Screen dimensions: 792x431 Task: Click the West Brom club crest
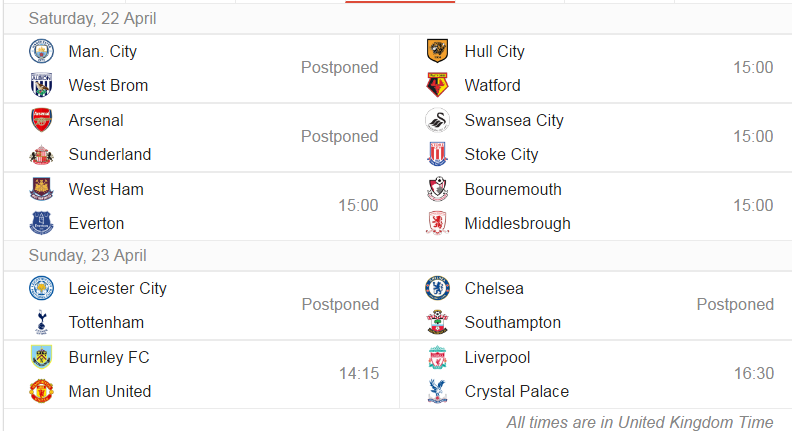[x=41, y=85]
